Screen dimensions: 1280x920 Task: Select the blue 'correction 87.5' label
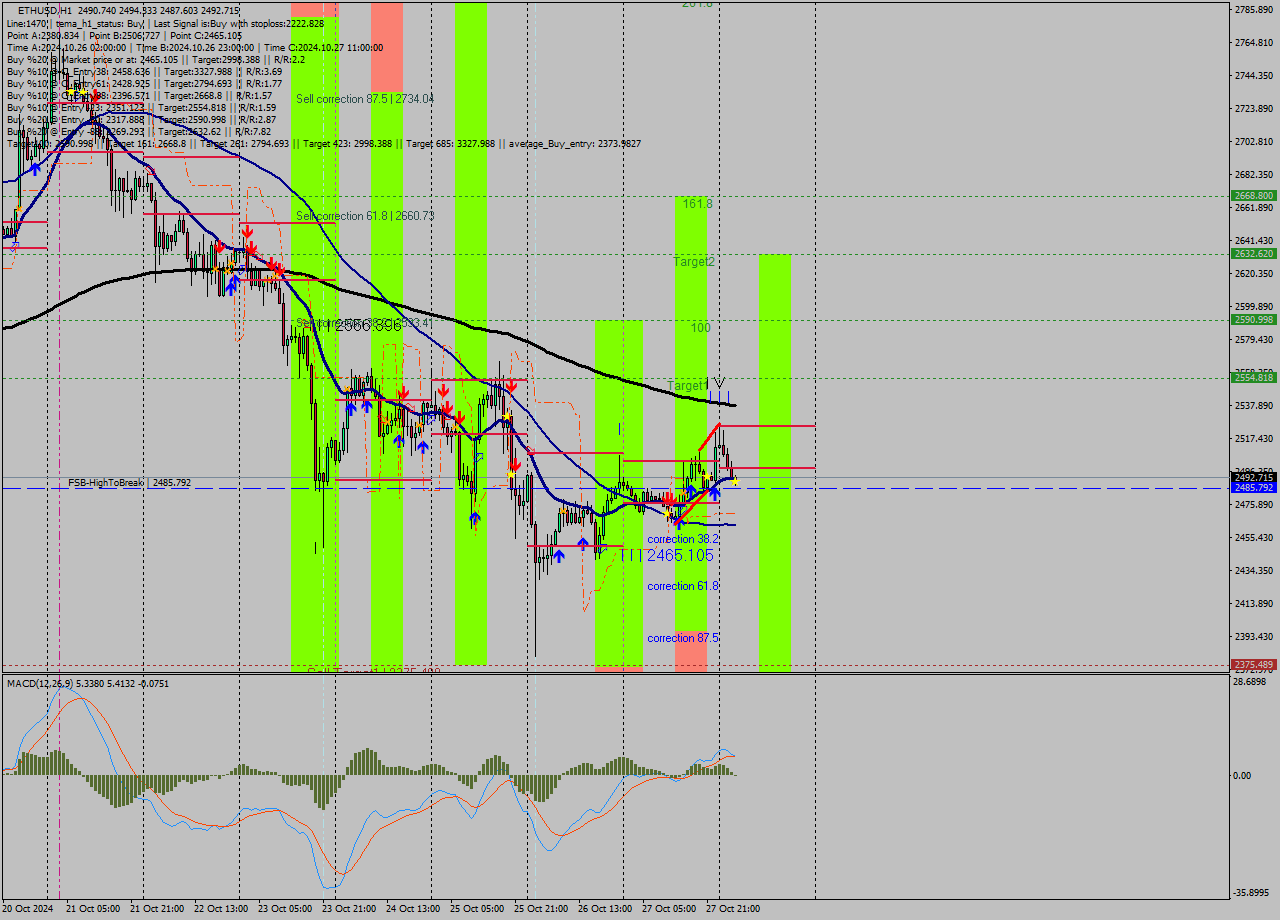683,638
